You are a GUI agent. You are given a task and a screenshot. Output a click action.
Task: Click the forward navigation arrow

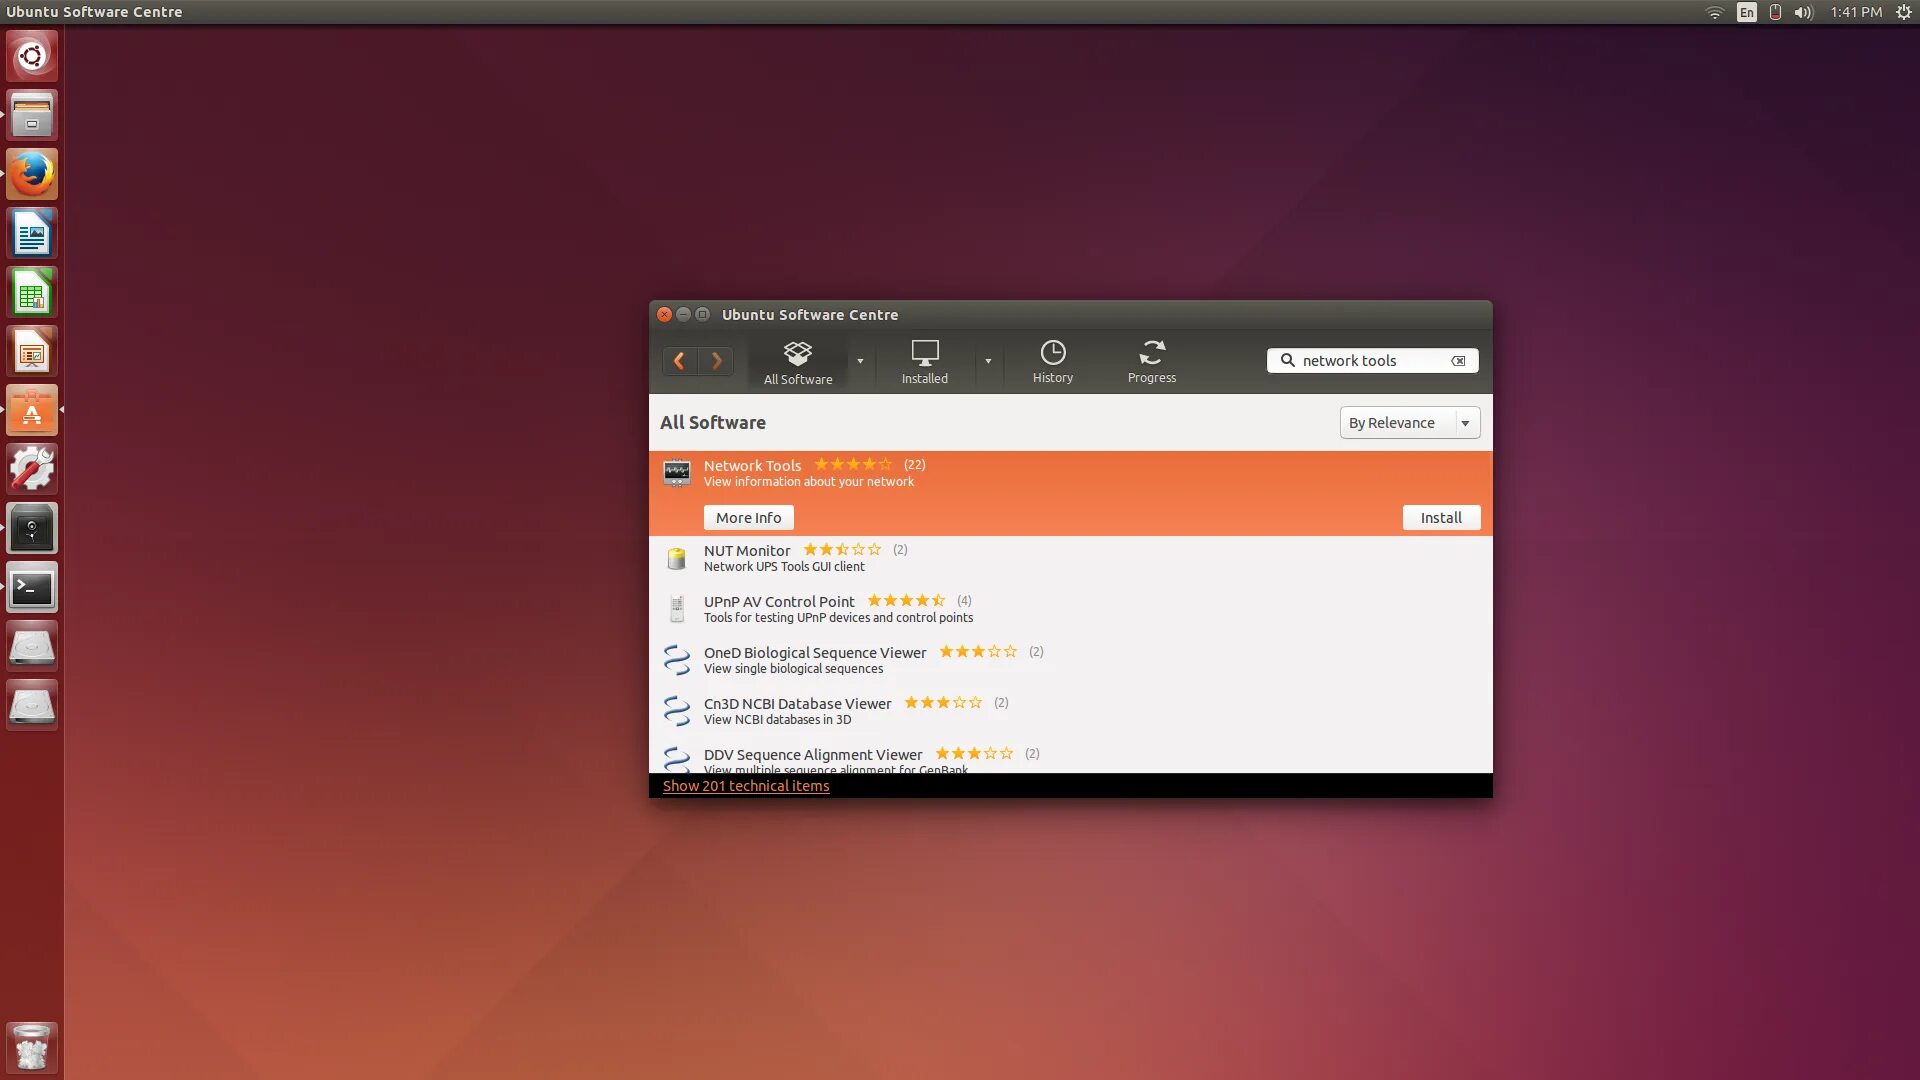[716, 361]
